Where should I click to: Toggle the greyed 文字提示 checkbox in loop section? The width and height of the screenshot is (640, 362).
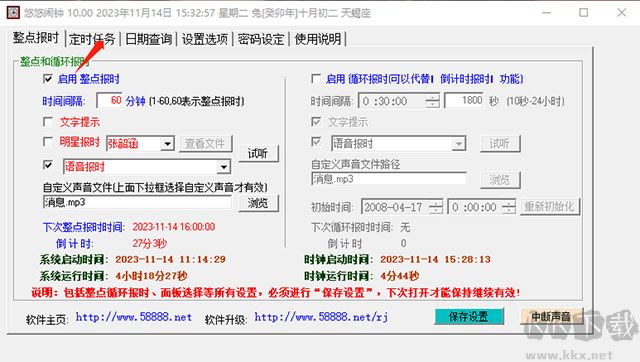click(316, 122)
